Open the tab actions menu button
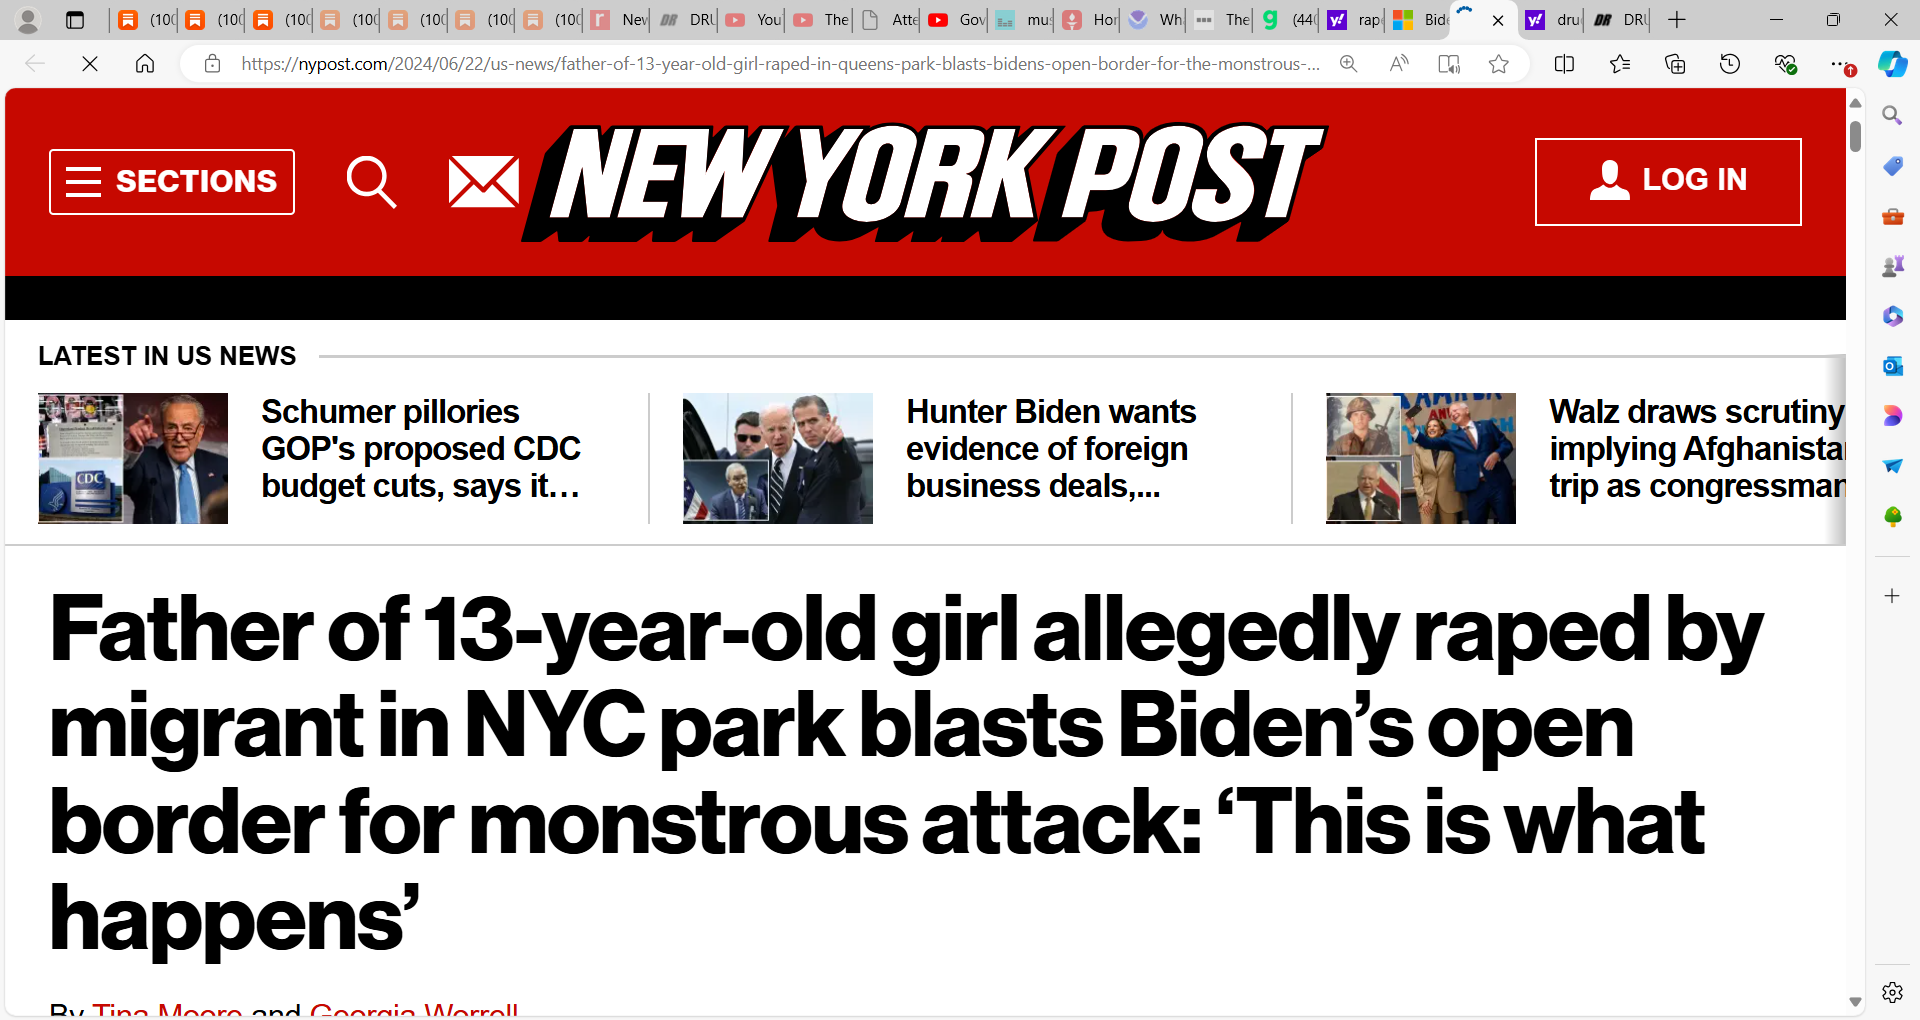This screenshot has height=1020, width=1920. coord(75,20)
